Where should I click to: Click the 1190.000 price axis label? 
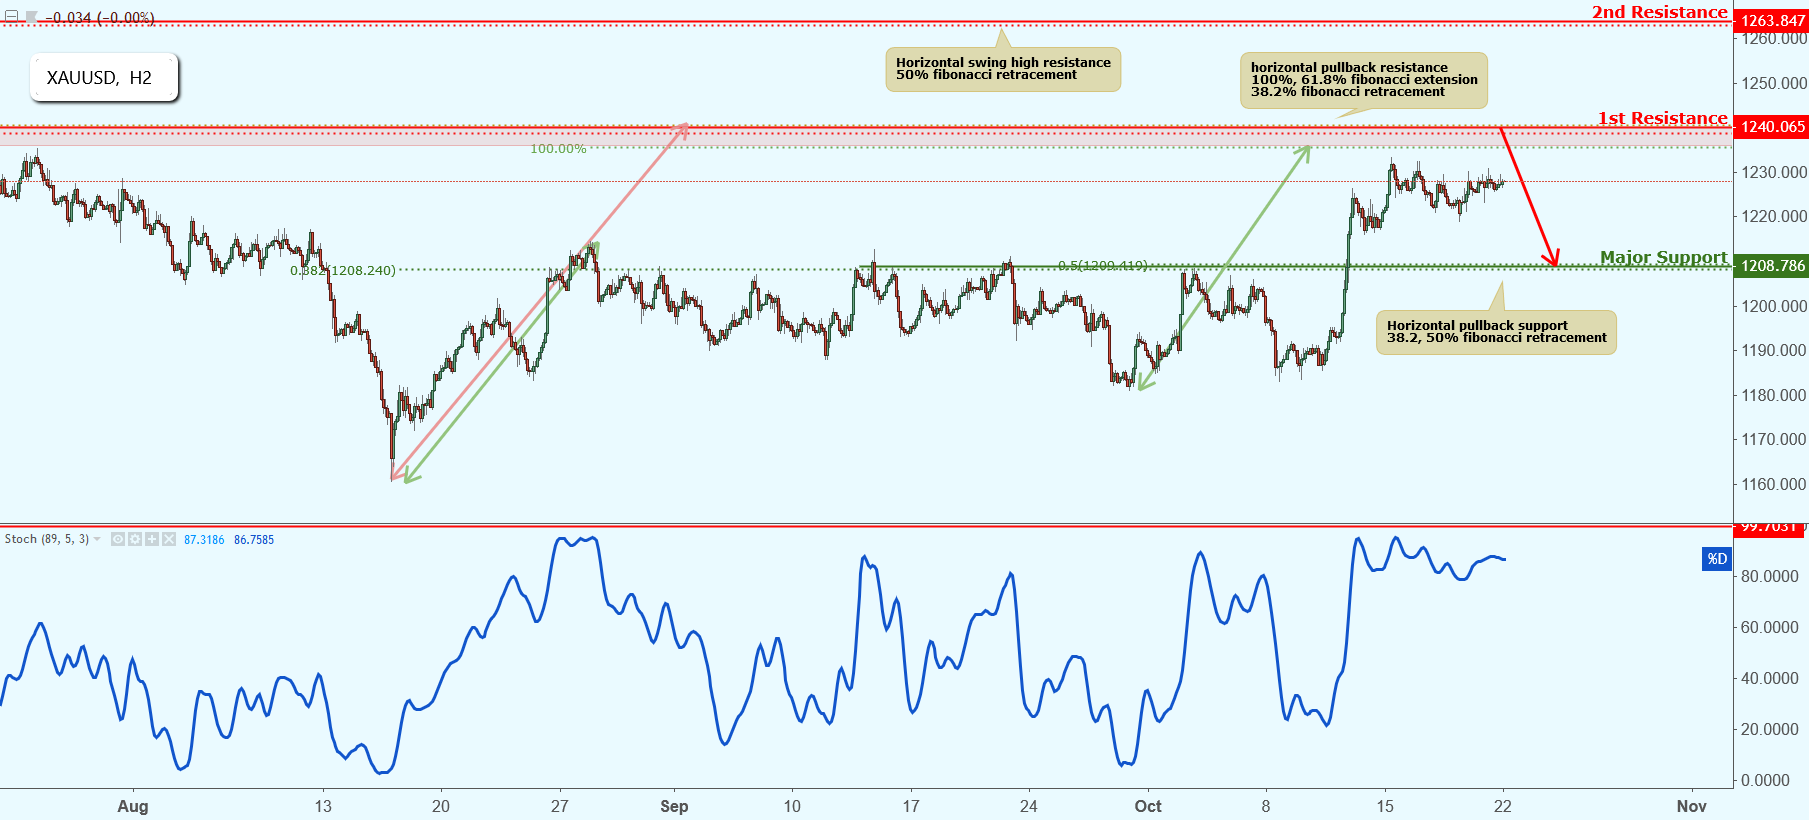tap(1774, 350)
